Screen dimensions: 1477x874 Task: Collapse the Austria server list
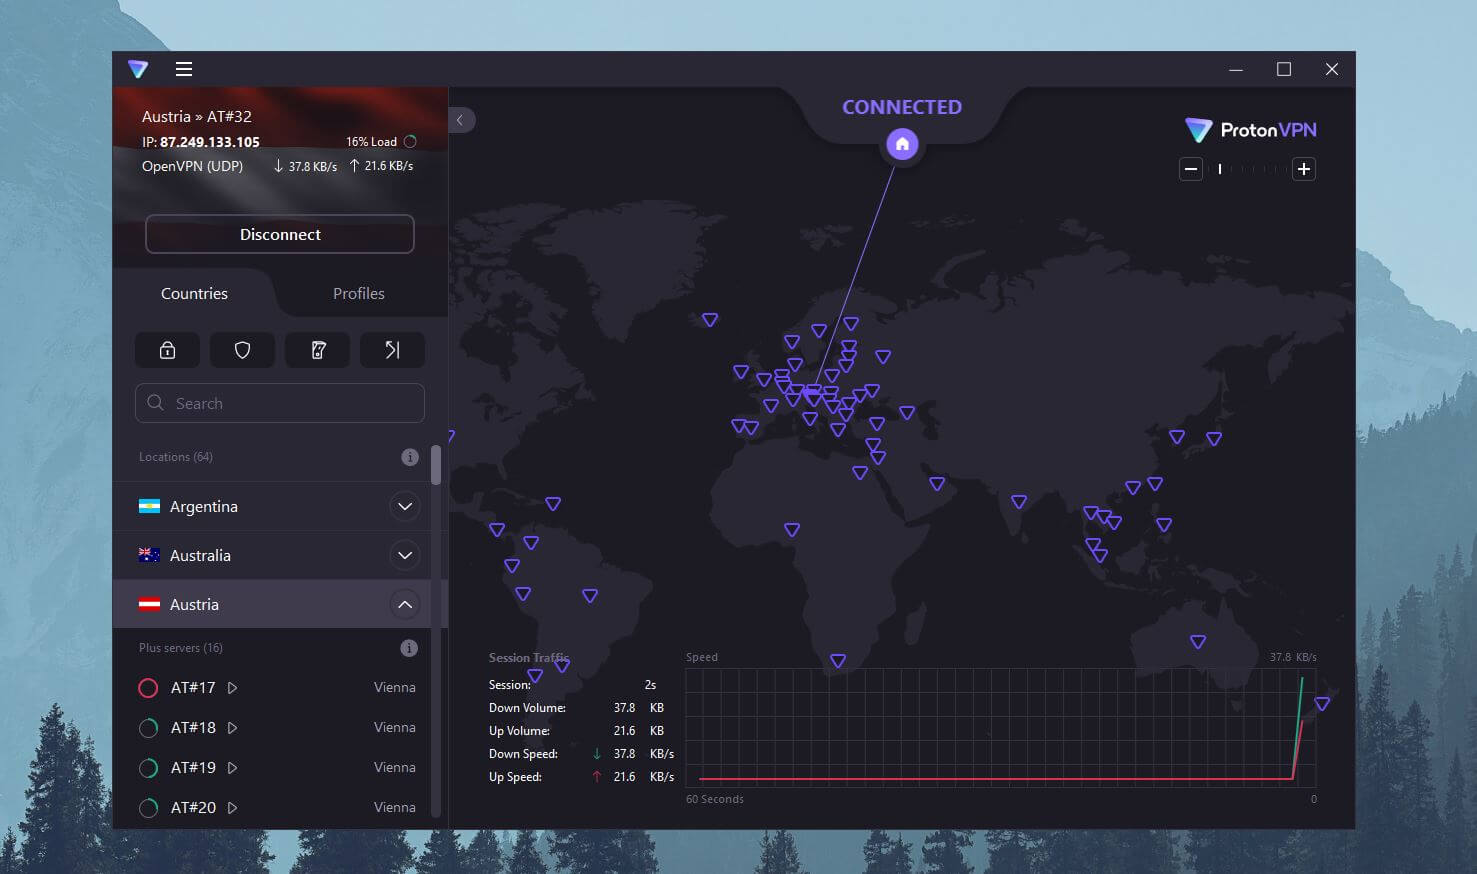[405, 604]
